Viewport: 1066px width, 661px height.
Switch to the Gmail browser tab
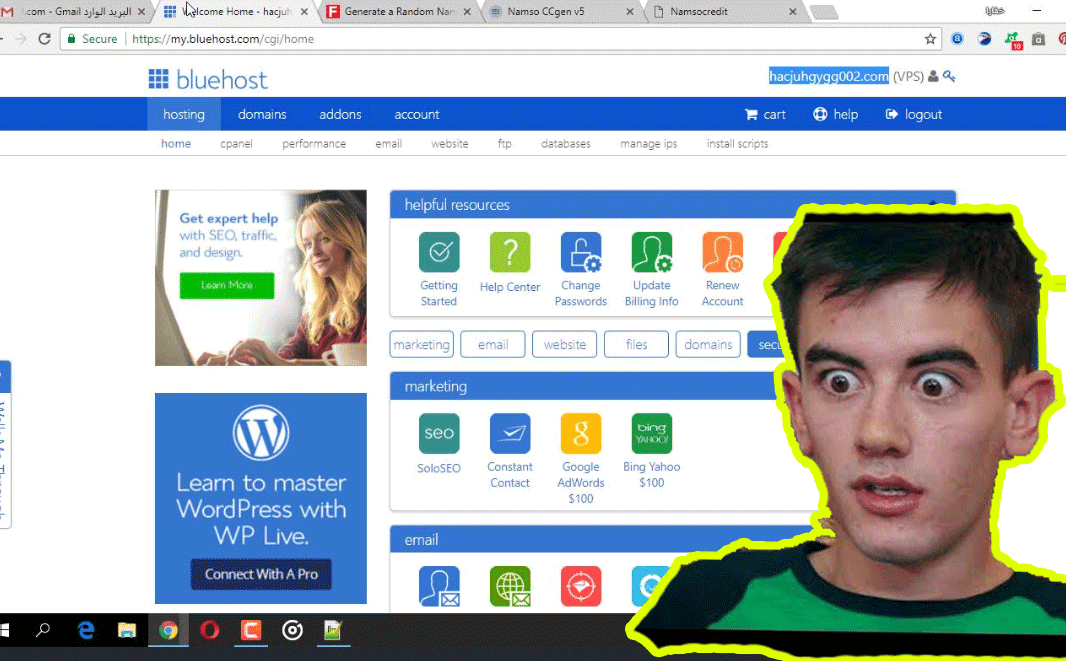click(73, 12)
